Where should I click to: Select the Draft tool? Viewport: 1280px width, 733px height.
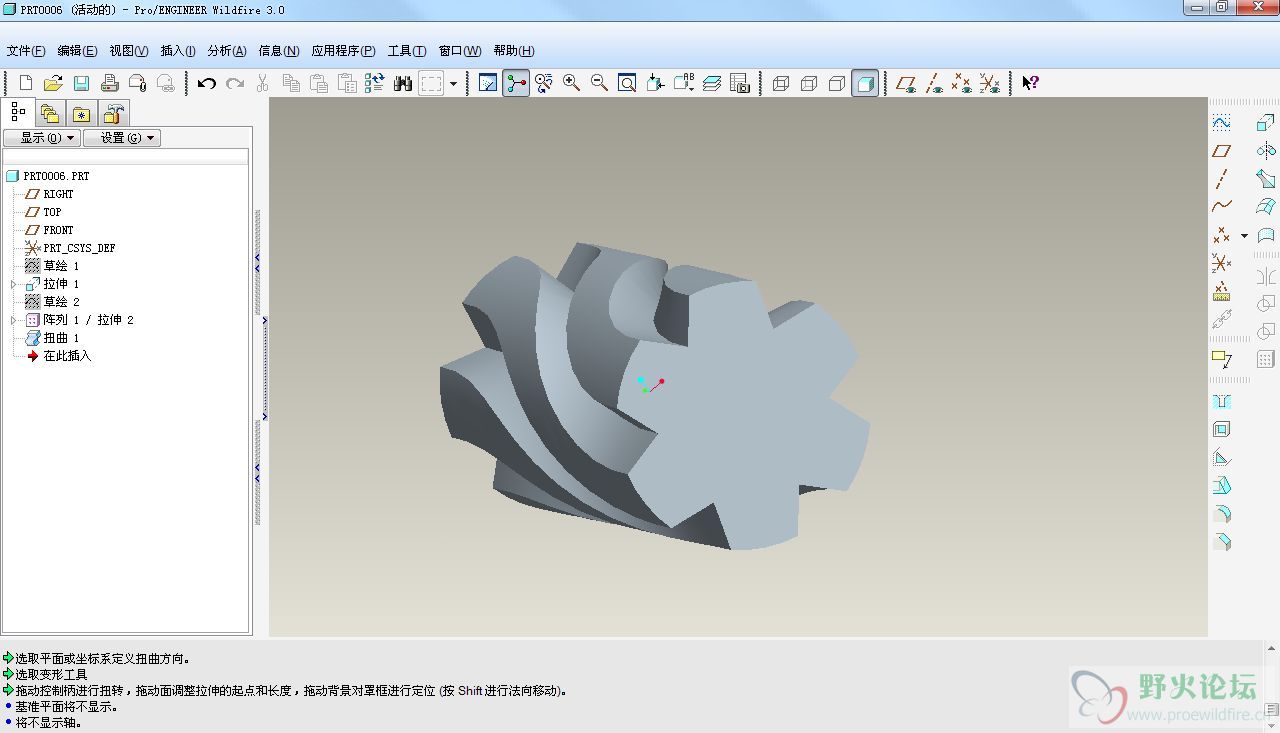pos(1221,486)
